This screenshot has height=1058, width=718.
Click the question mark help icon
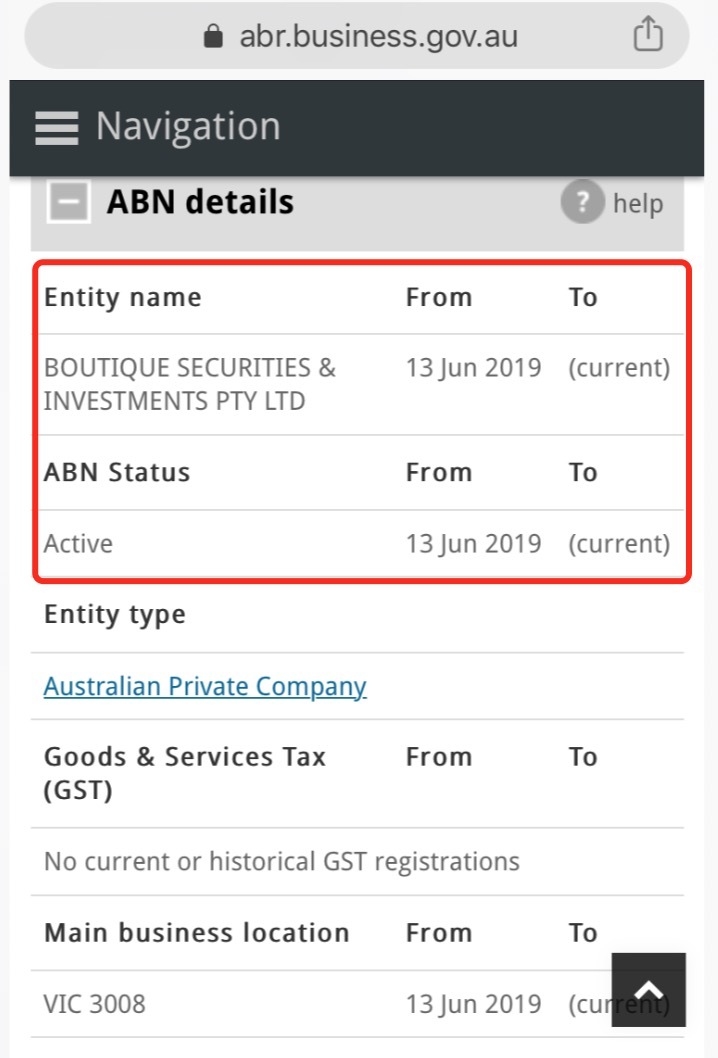tap(582, 201)
